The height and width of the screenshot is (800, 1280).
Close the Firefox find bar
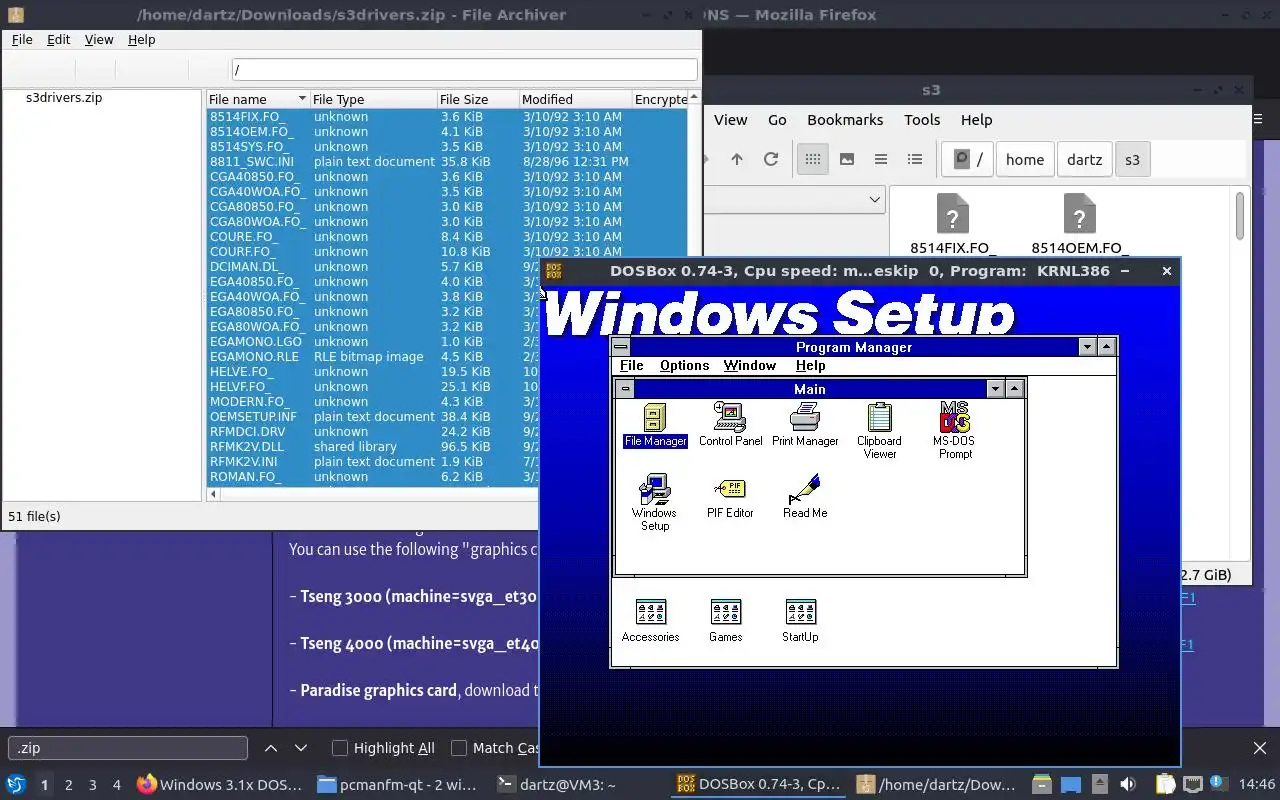pos(1260,748)
